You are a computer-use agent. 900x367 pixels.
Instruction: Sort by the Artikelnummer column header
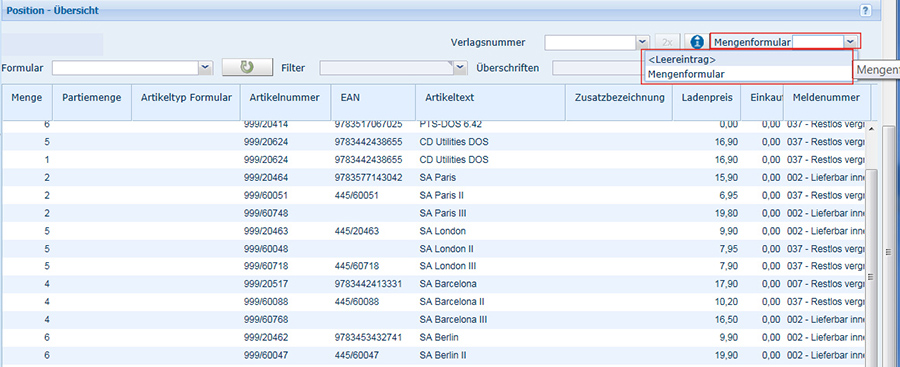[x=284, y=103]
